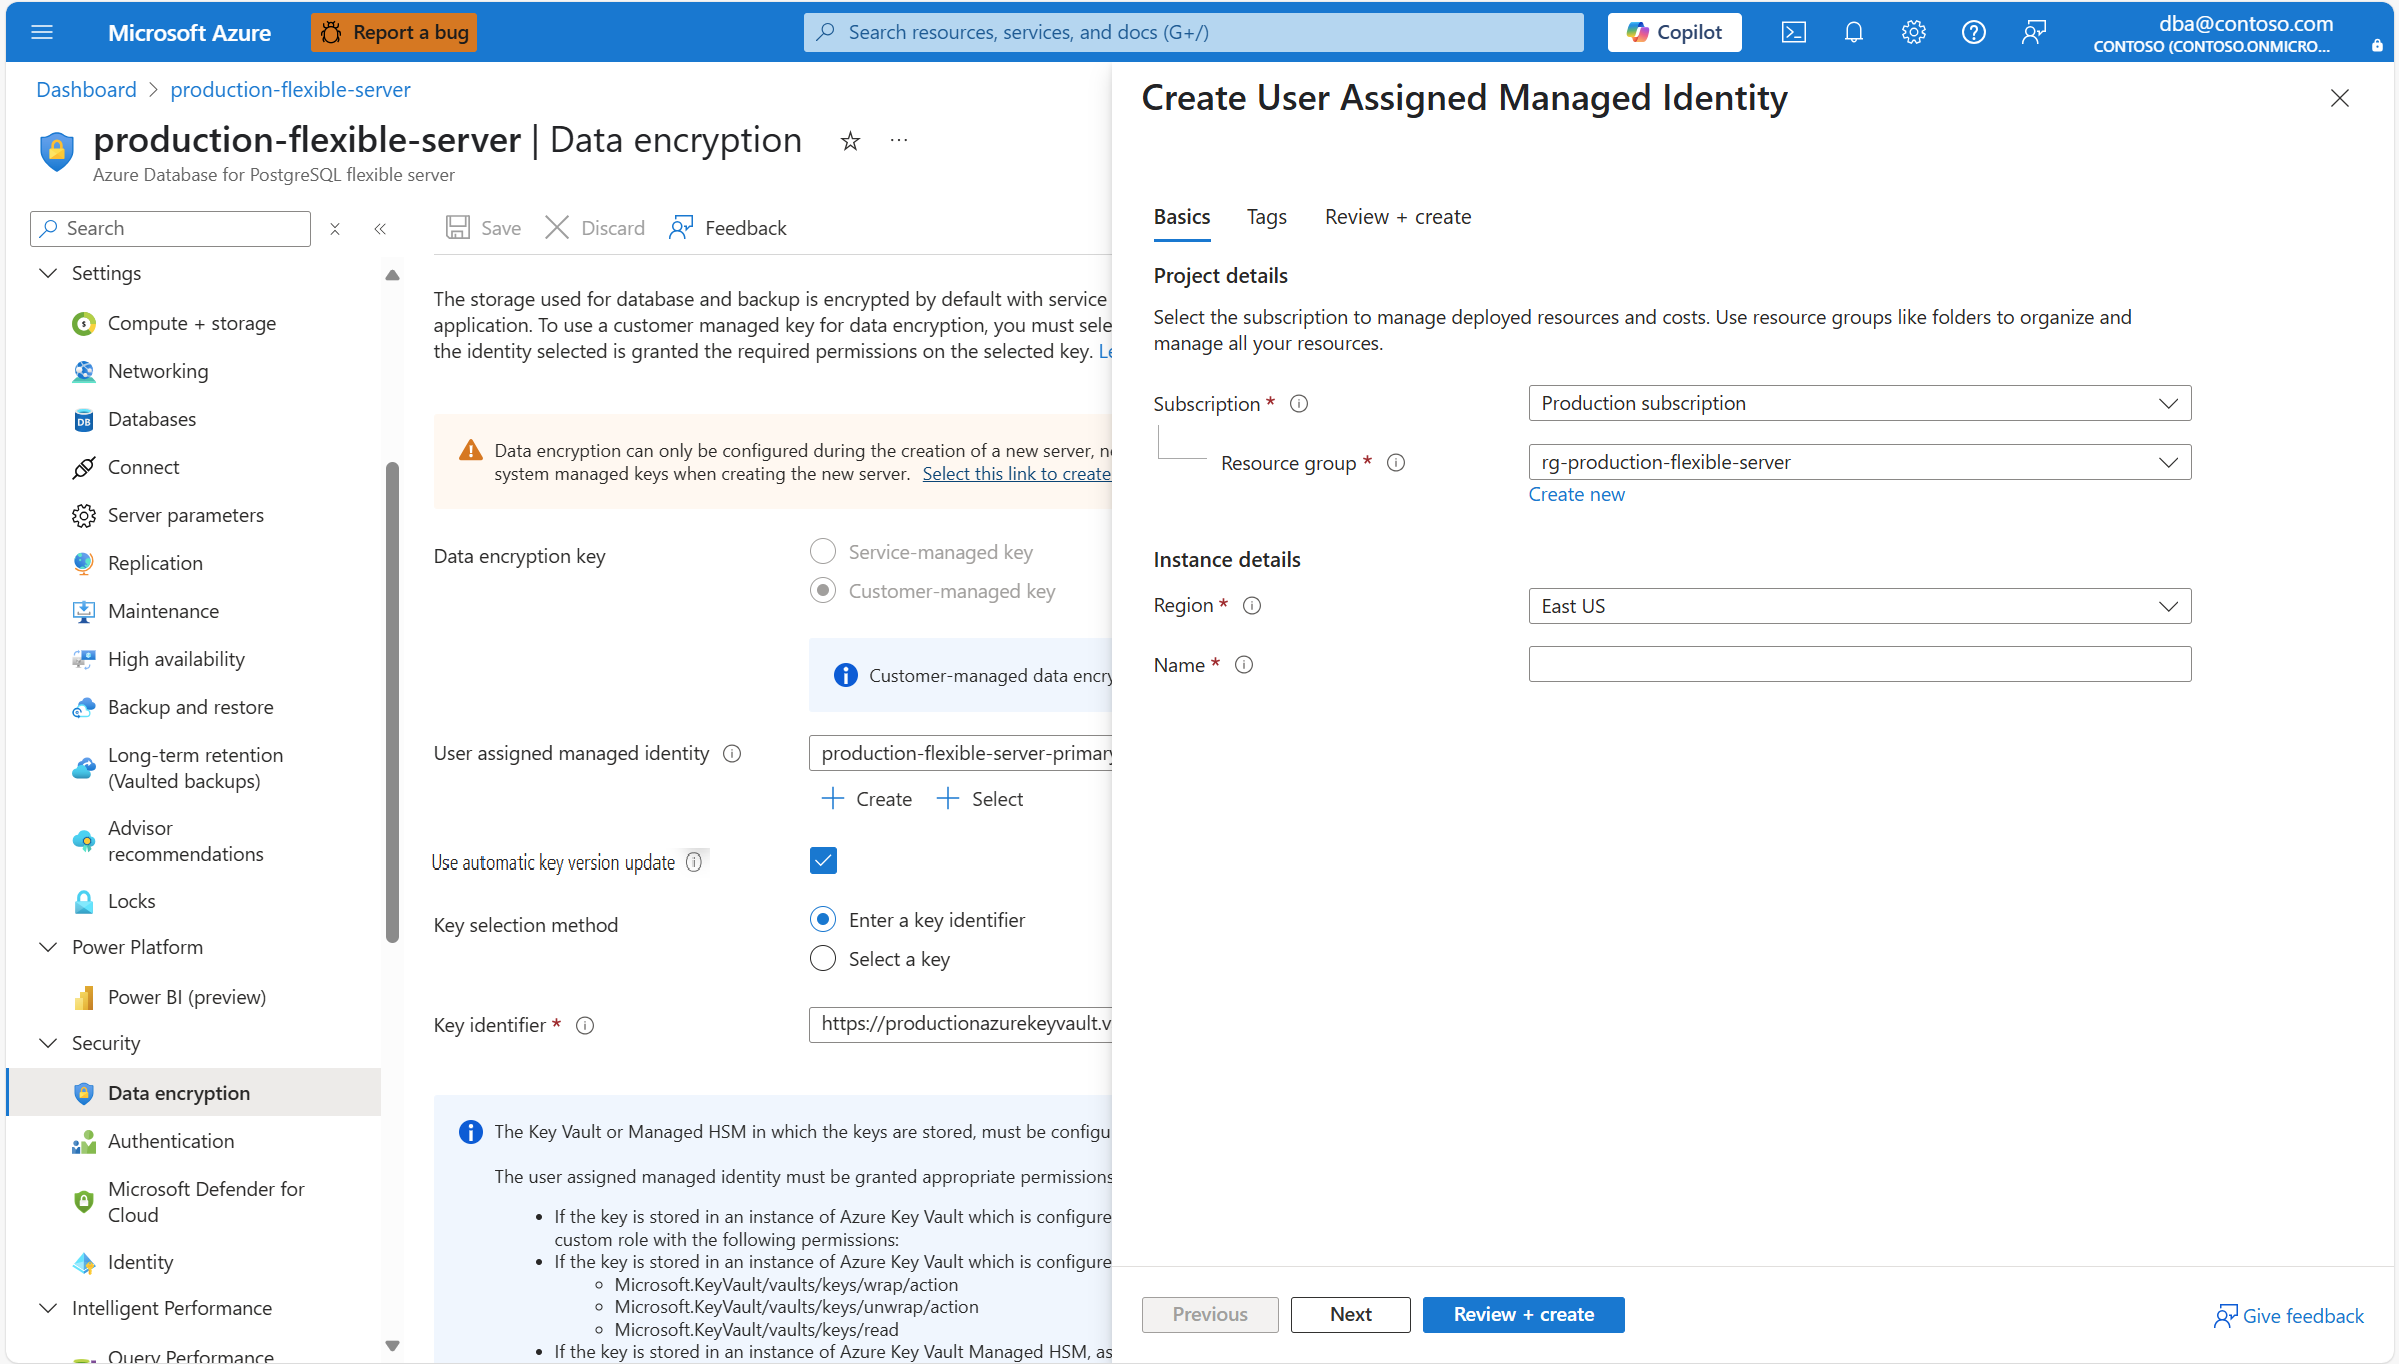Viewport: 2399px width, 1364px height.
Task: Select Networking in the Settings sidebar
Action: tap(159, 370)
